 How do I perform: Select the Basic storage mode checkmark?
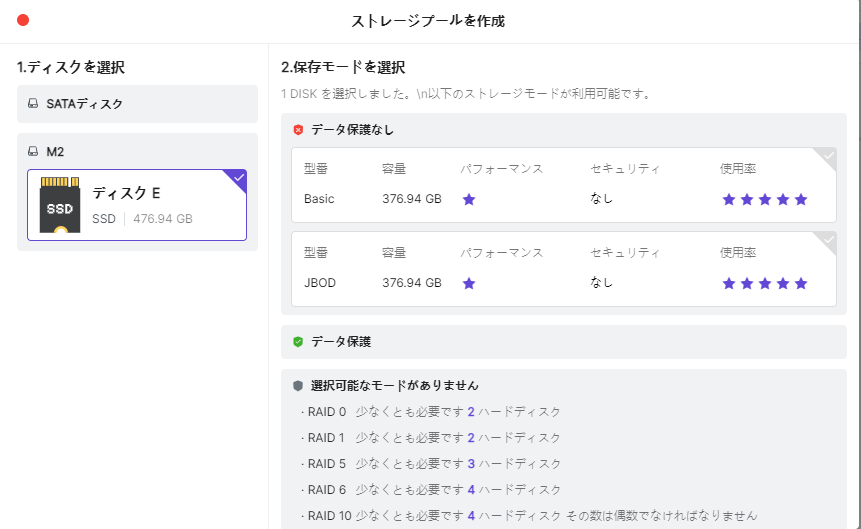827,156
